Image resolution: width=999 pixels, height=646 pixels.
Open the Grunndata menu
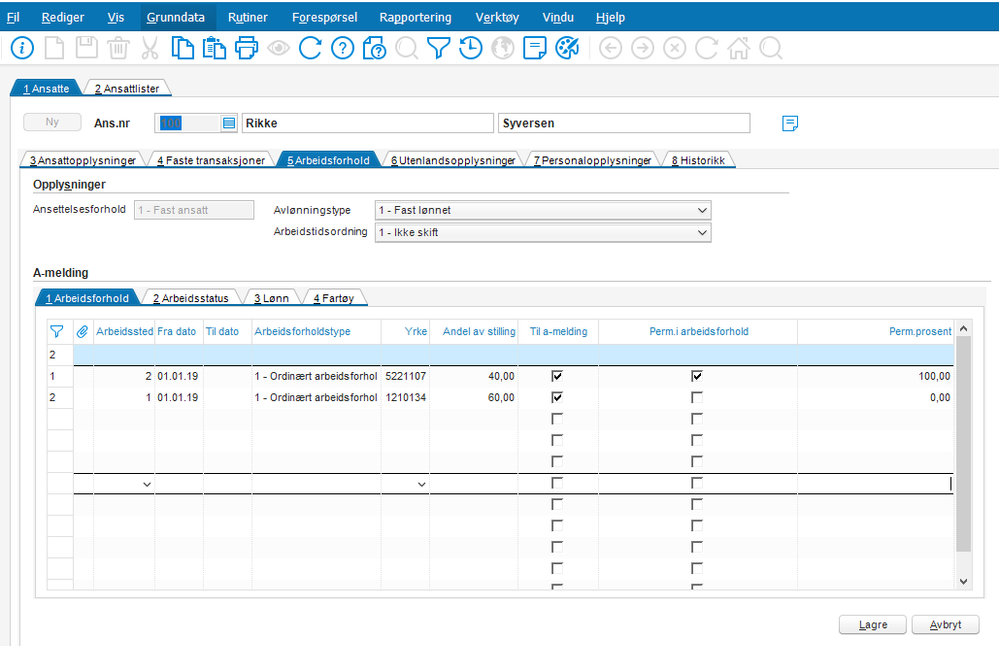(176, 17)
